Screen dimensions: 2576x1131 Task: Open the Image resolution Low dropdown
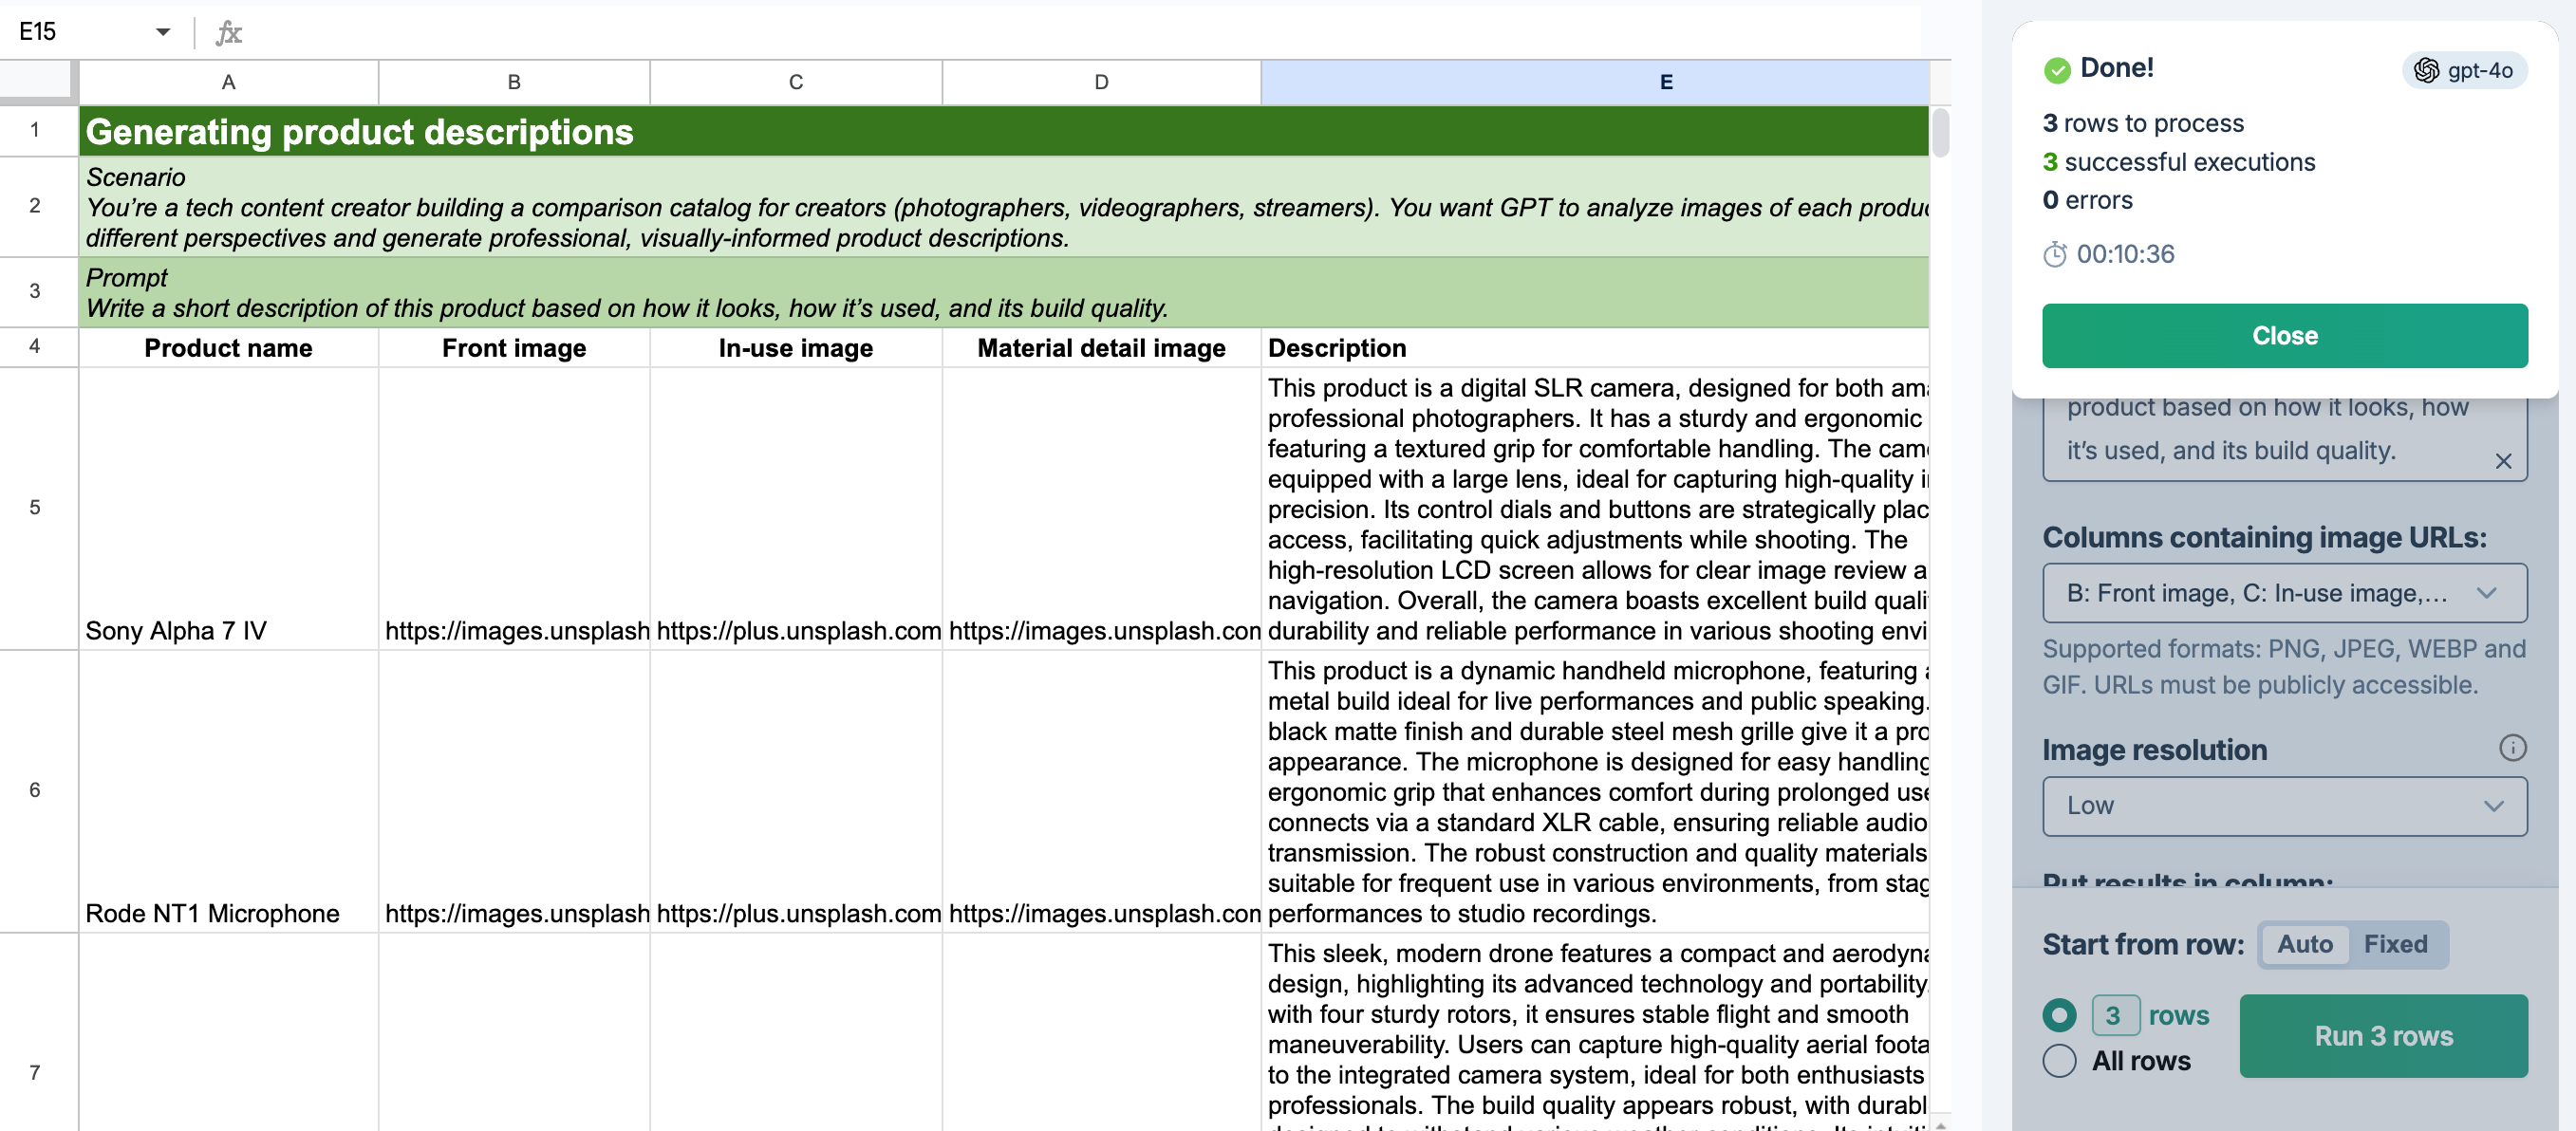click(2284, 806)
